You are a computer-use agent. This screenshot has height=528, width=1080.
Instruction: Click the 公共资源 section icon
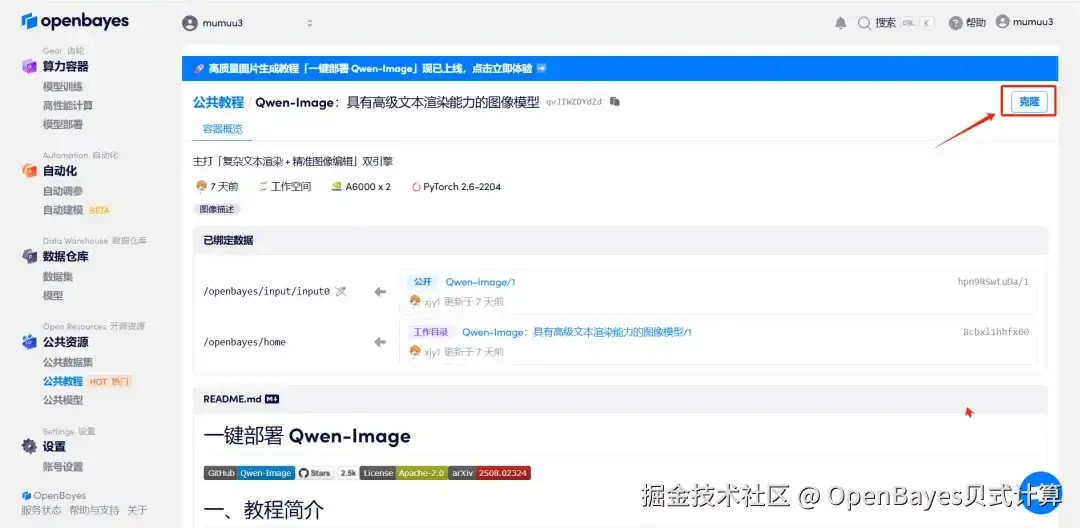[29, 342]
